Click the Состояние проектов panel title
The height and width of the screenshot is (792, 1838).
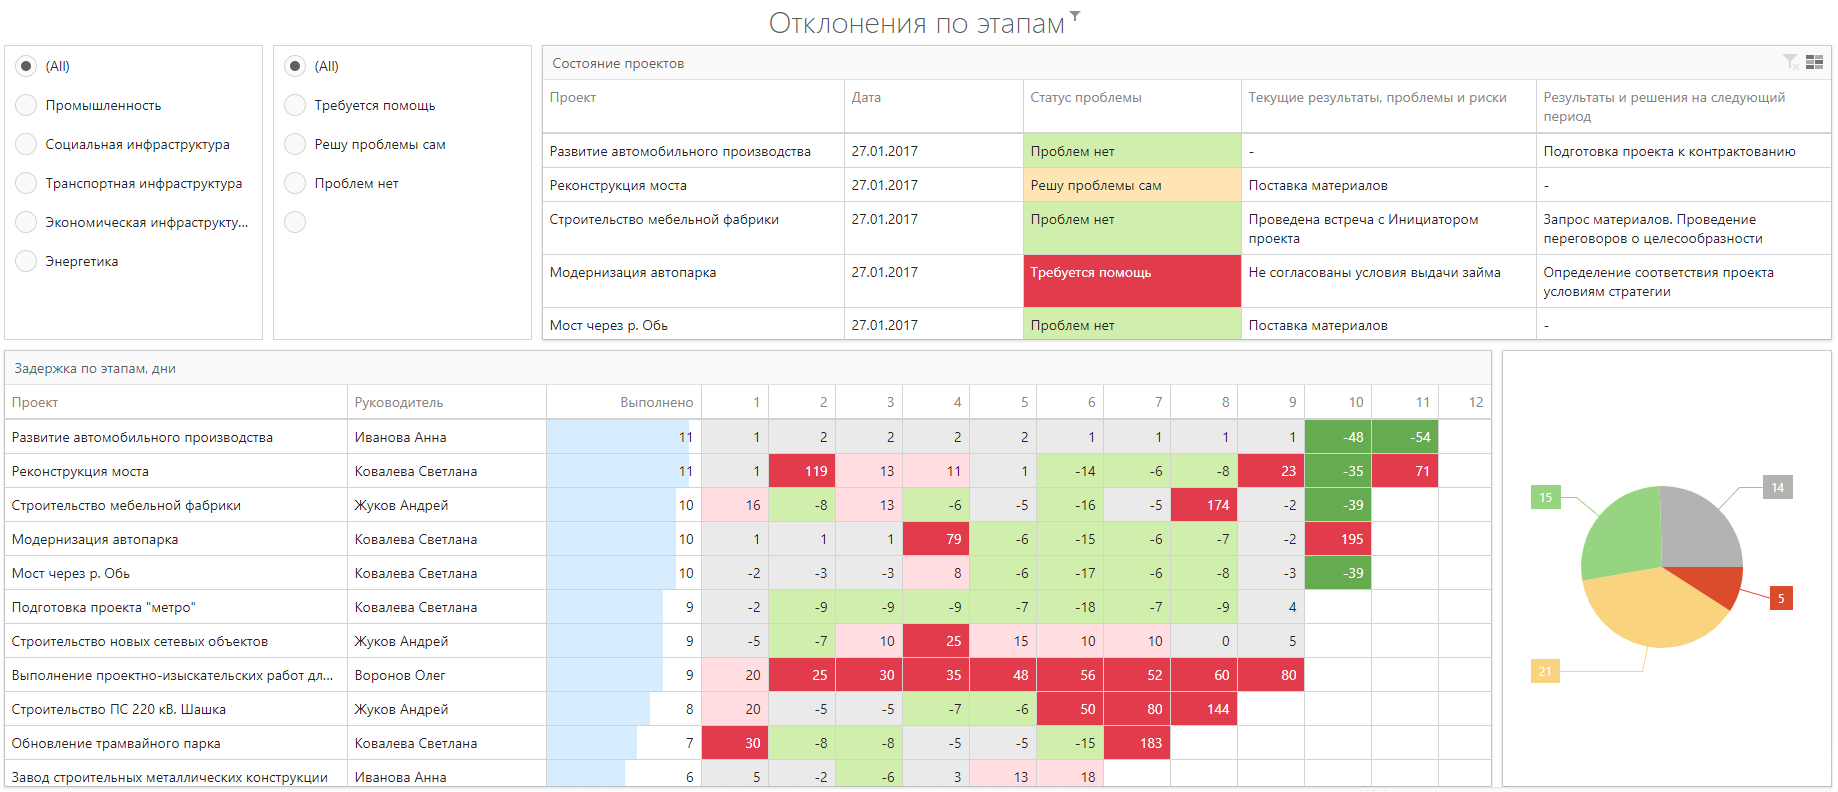(x=618, y=63)
